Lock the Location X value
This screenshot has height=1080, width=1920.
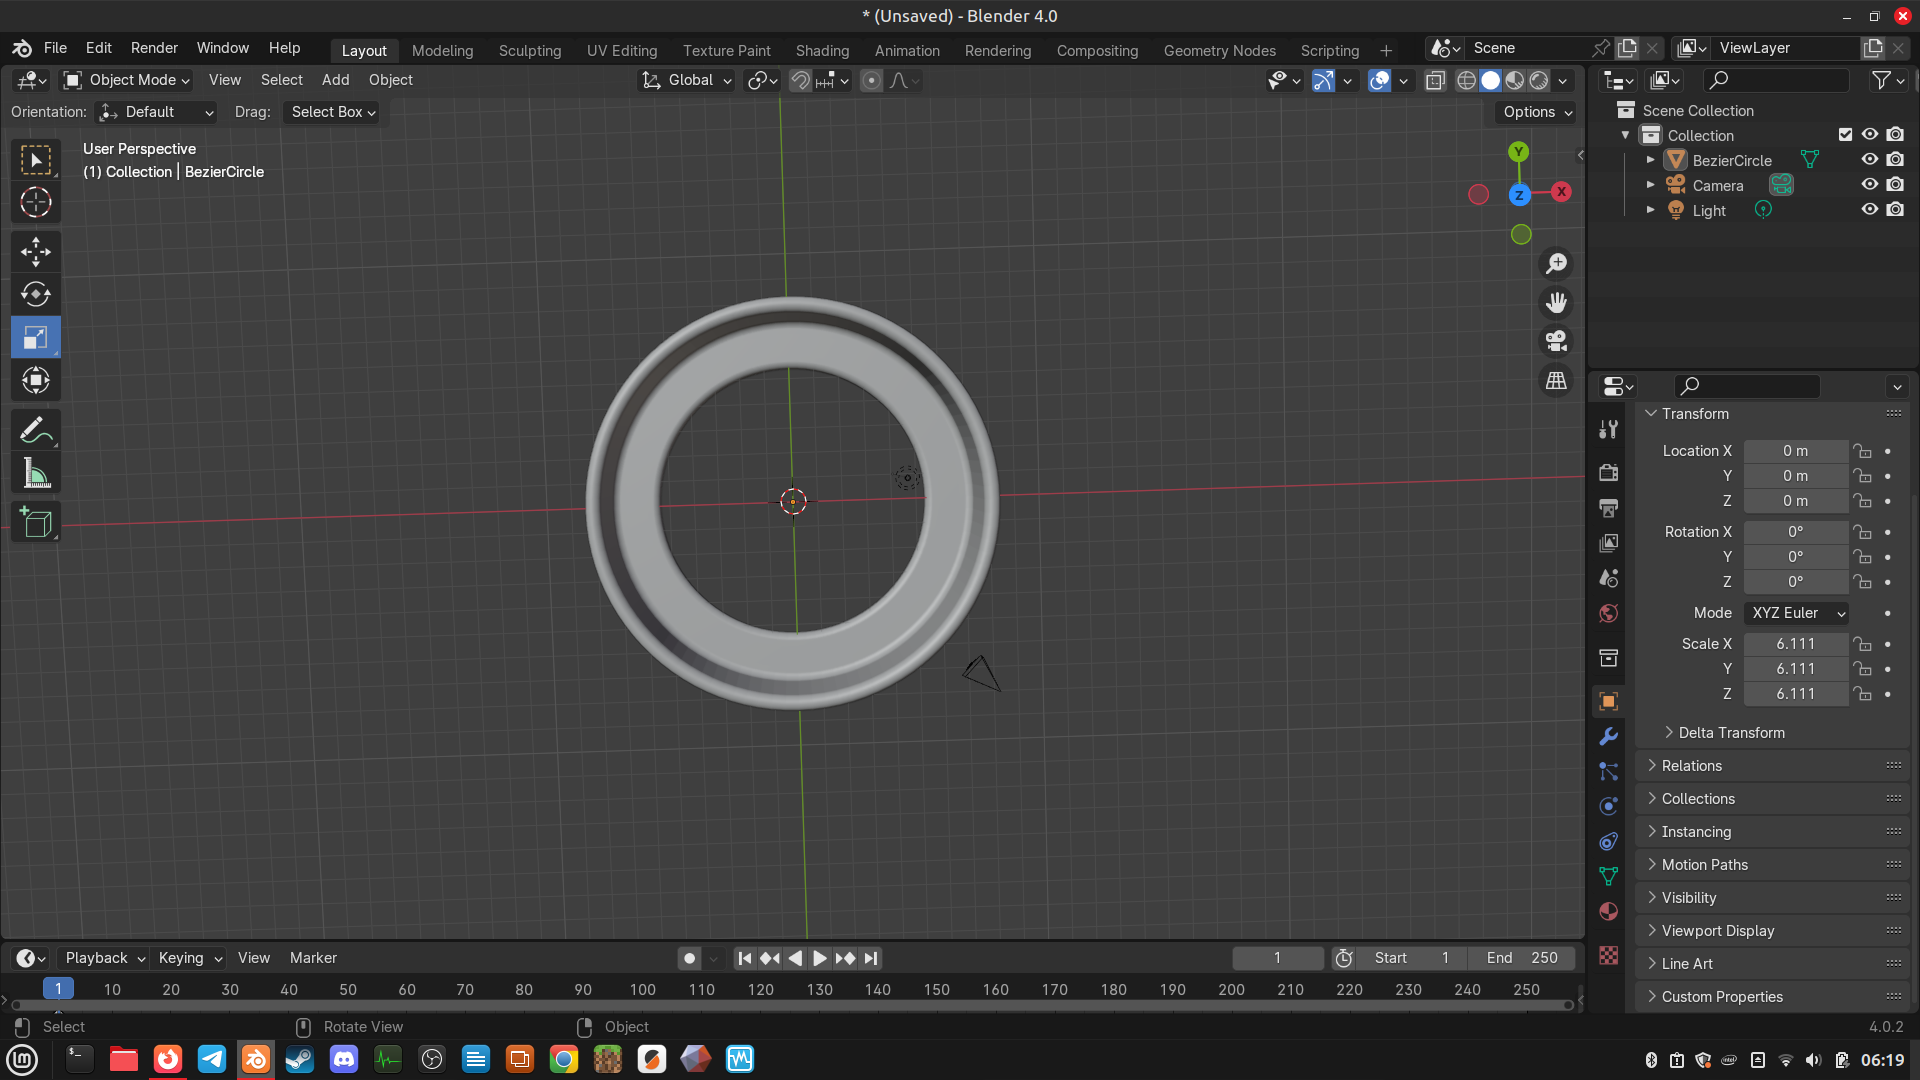1861,451
